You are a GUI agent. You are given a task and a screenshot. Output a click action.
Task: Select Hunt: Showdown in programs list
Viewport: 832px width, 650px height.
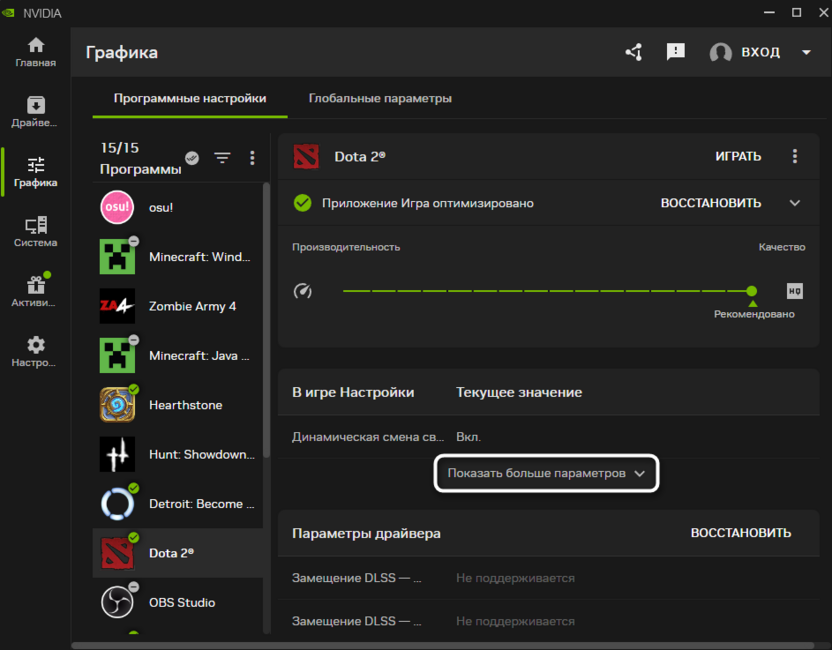click(x=178, y=454)
